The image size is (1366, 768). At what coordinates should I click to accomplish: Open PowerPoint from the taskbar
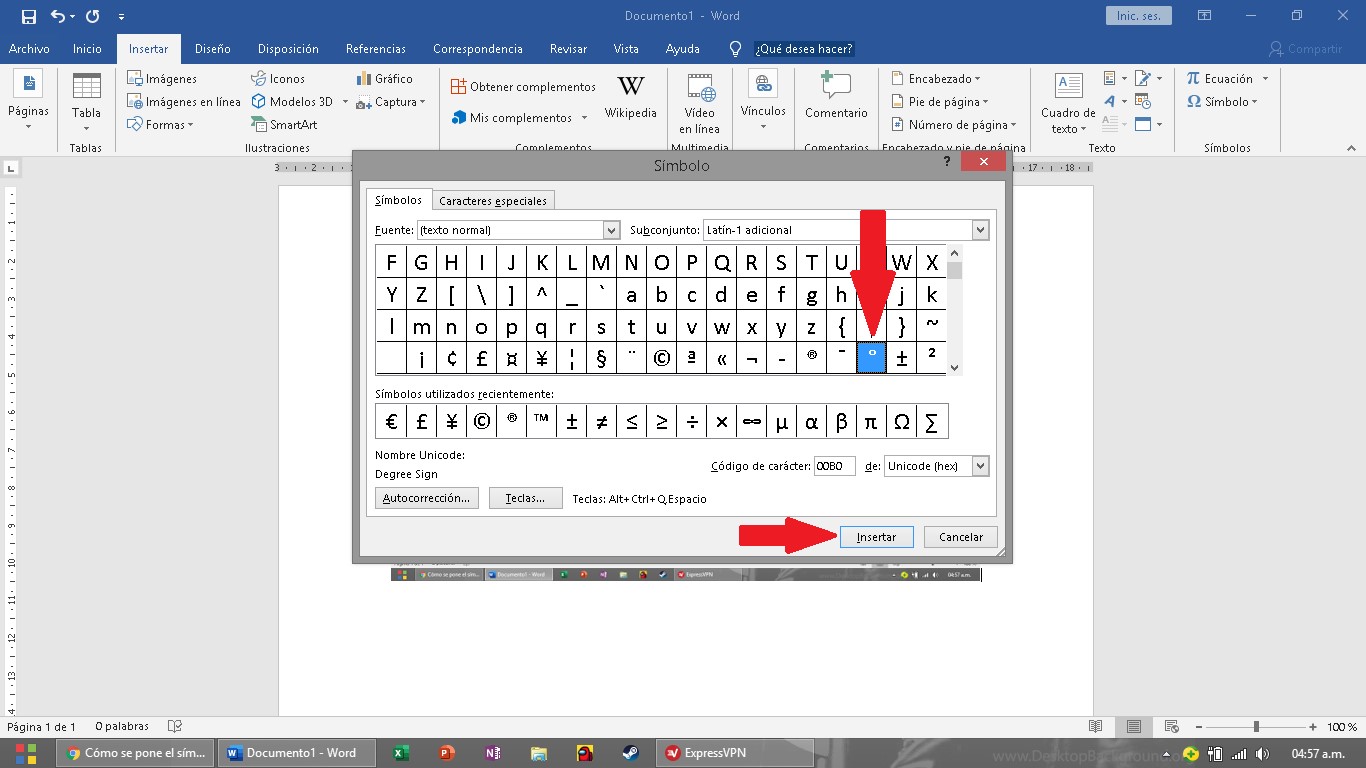[x=447, y=752]
